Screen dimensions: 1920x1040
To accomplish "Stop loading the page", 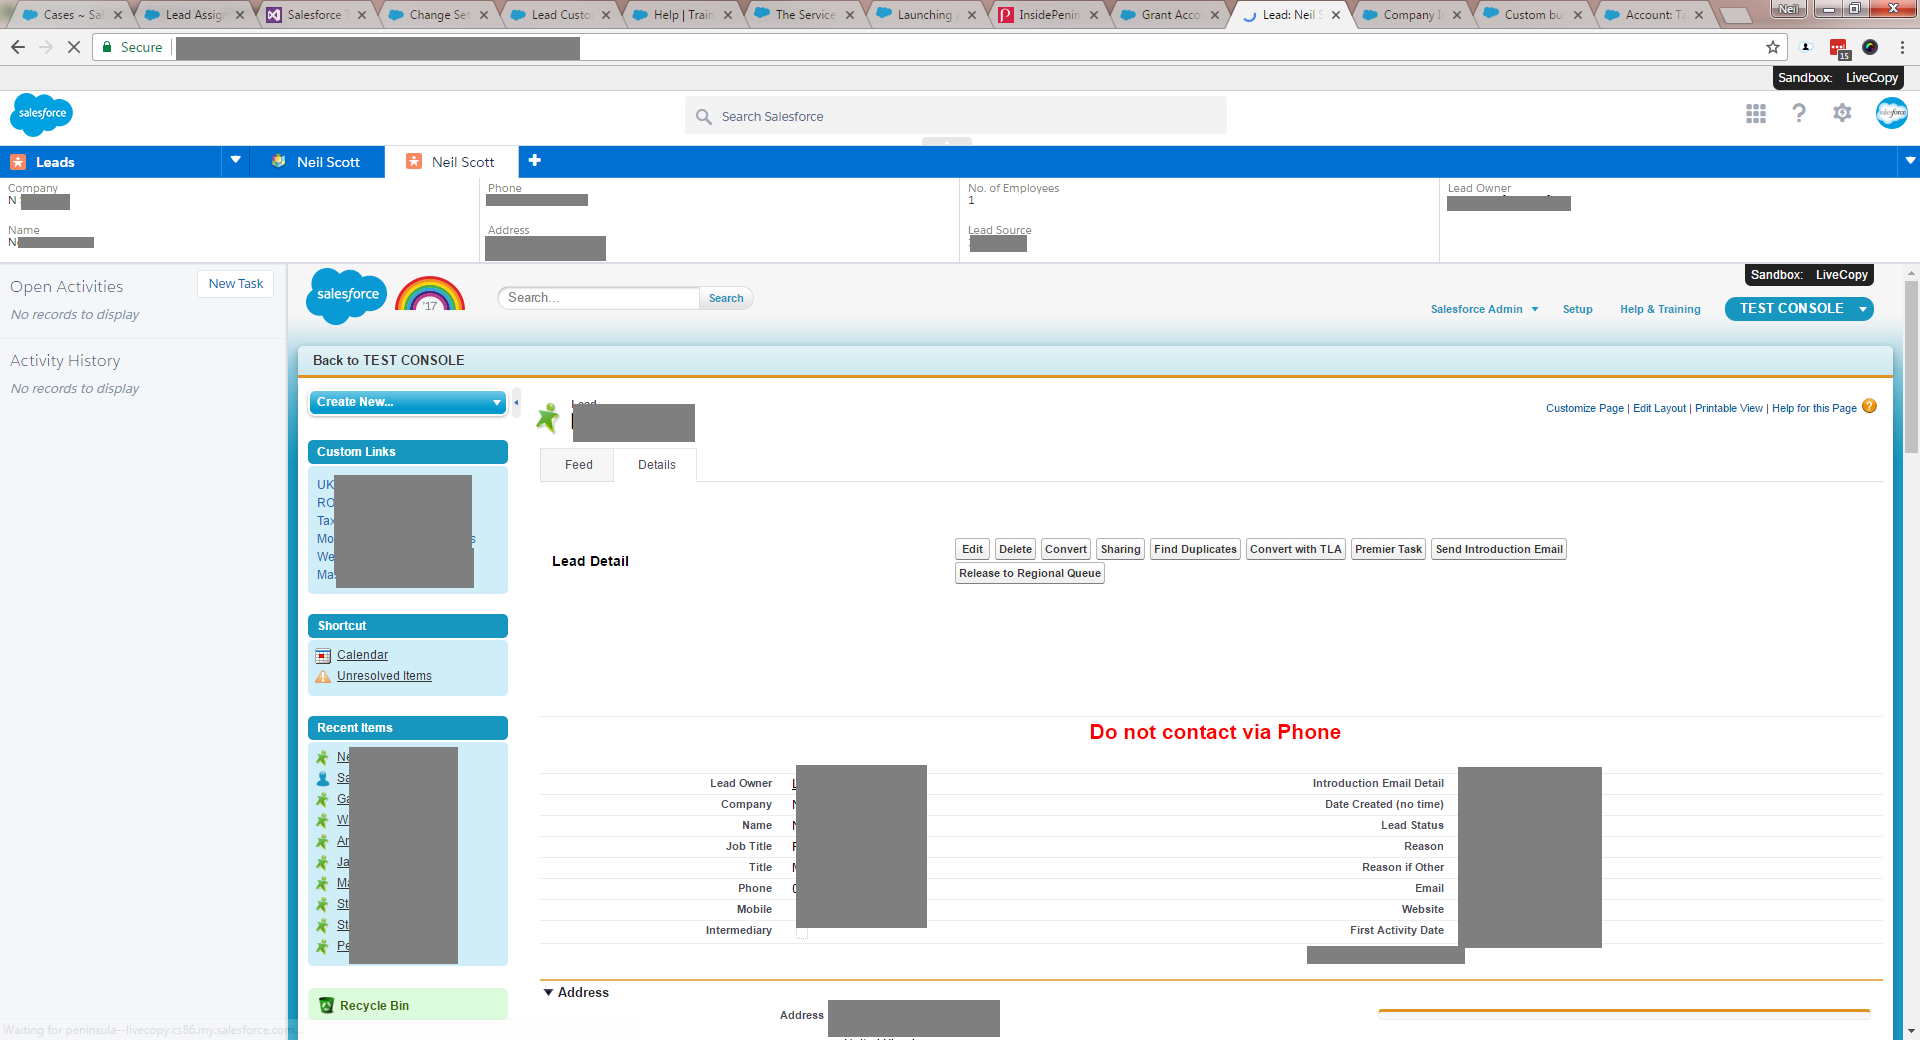I will [x=73, y=47].
